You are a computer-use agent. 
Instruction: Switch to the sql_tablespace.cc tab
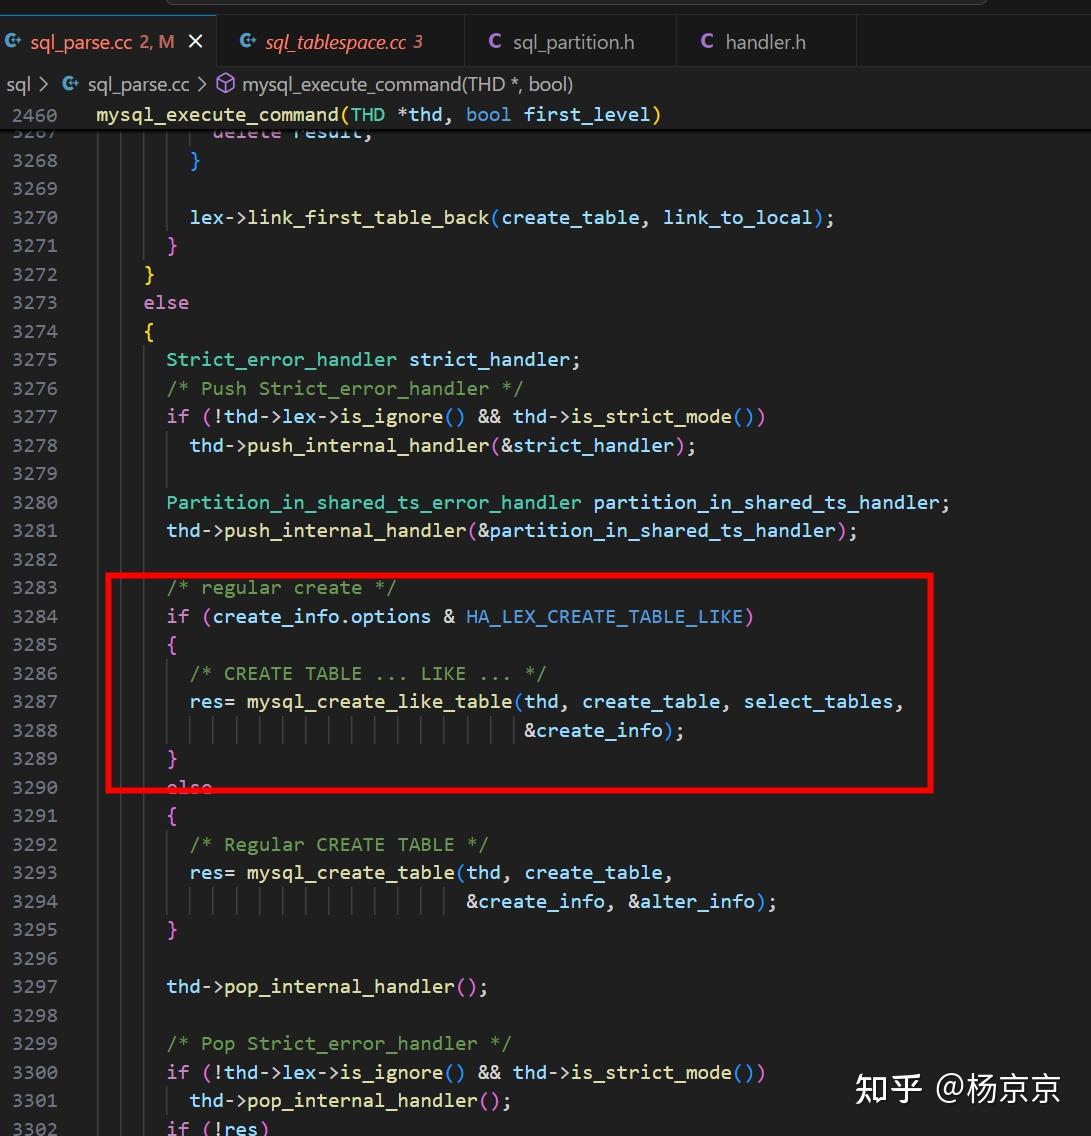(339, 41)
